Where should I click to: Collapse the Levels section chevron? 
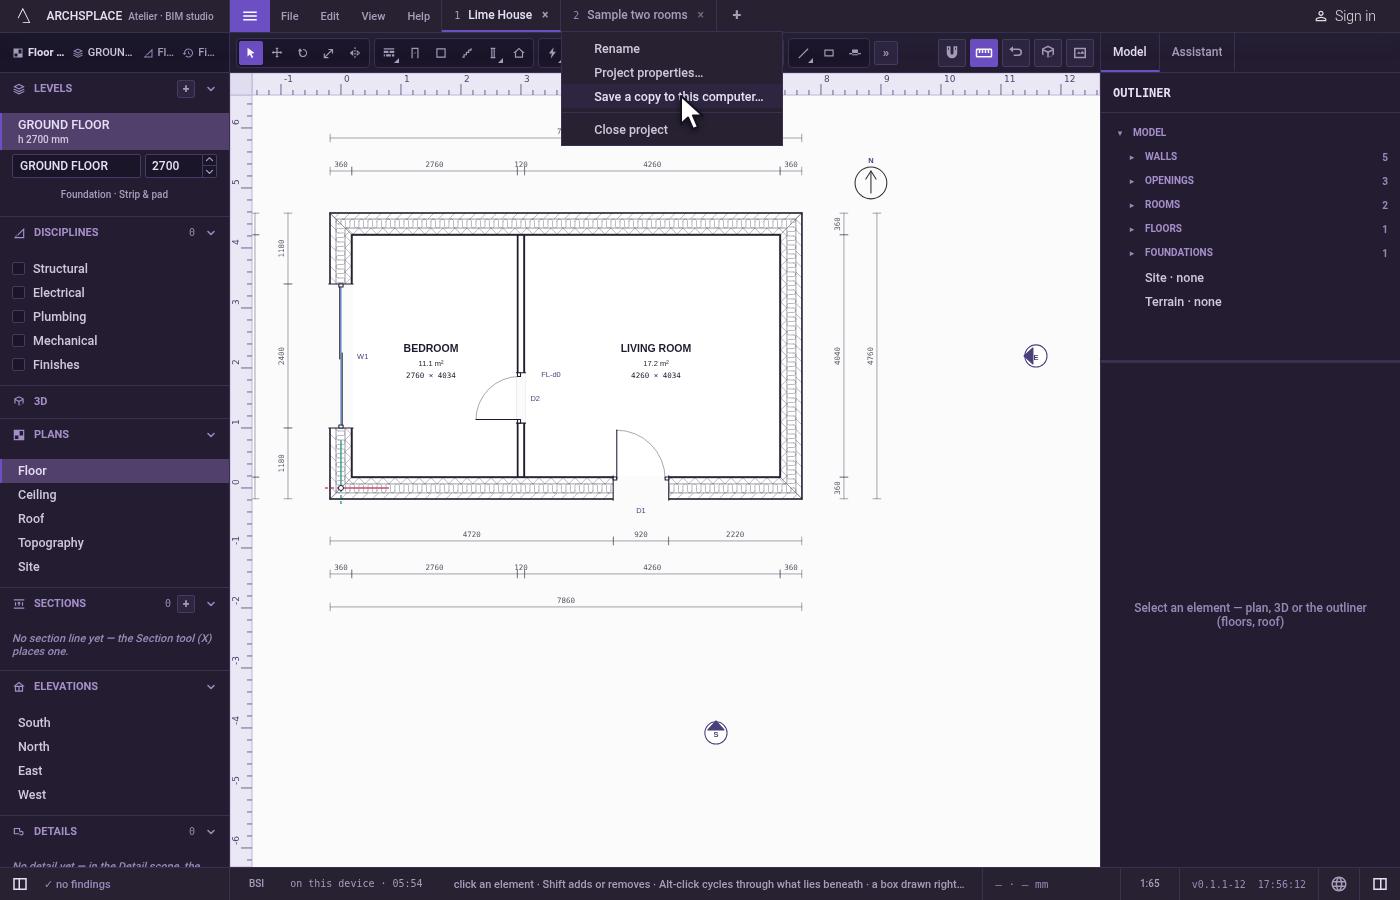211,89
